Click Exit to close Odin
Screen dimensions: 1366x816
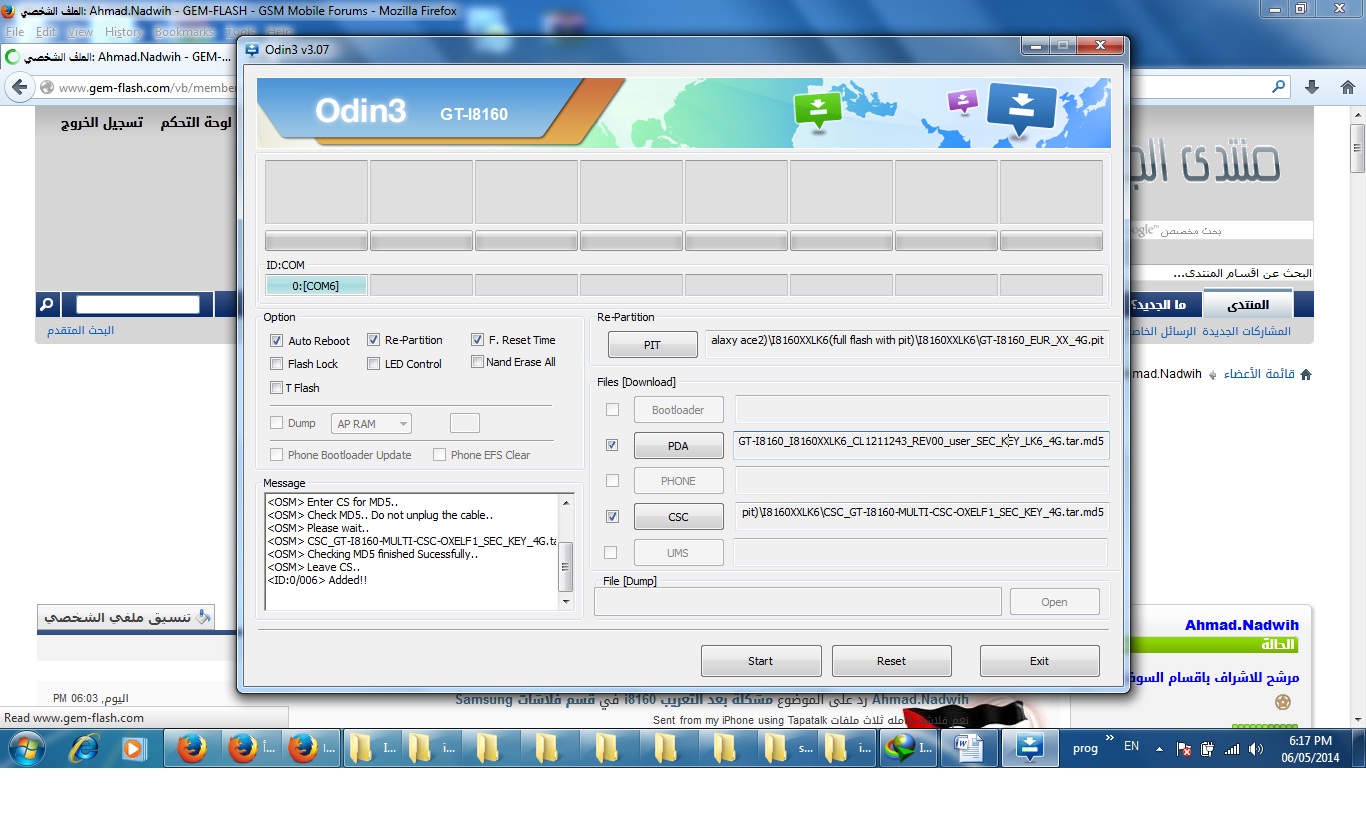[1039, 661]
